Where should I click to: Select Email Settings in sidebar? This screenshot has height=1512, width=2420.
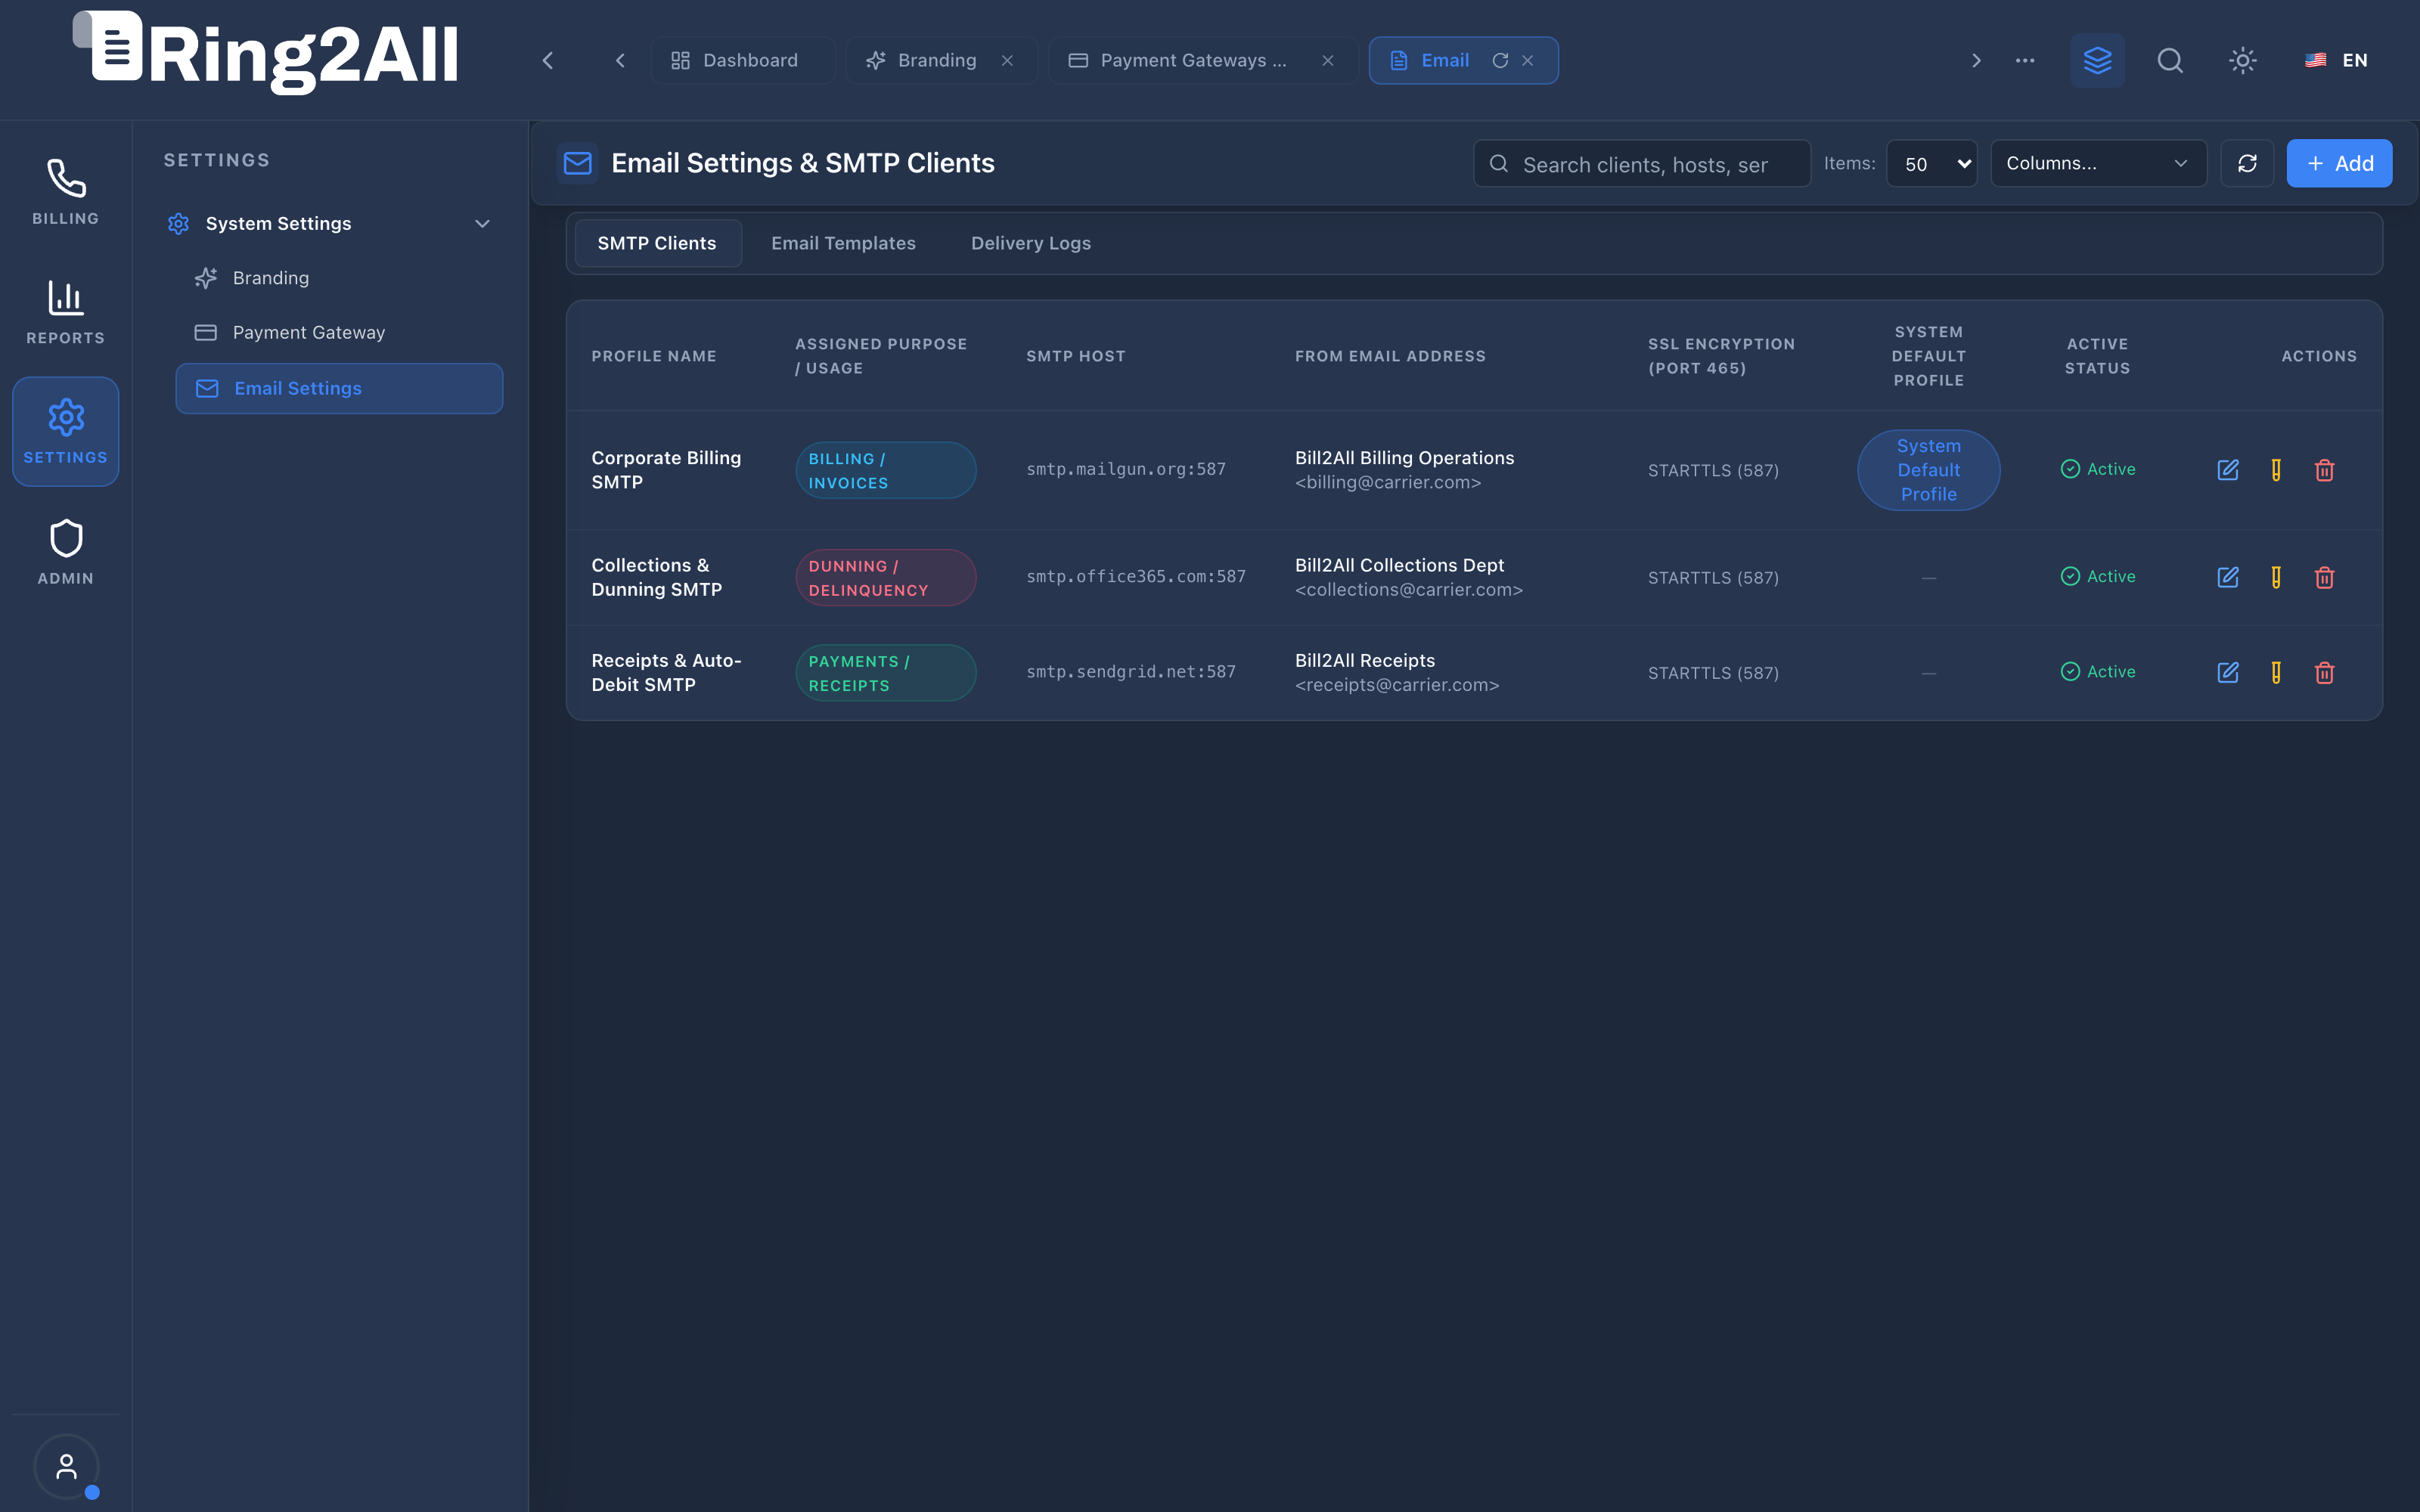pyautogui.click(x=339, y=388)
